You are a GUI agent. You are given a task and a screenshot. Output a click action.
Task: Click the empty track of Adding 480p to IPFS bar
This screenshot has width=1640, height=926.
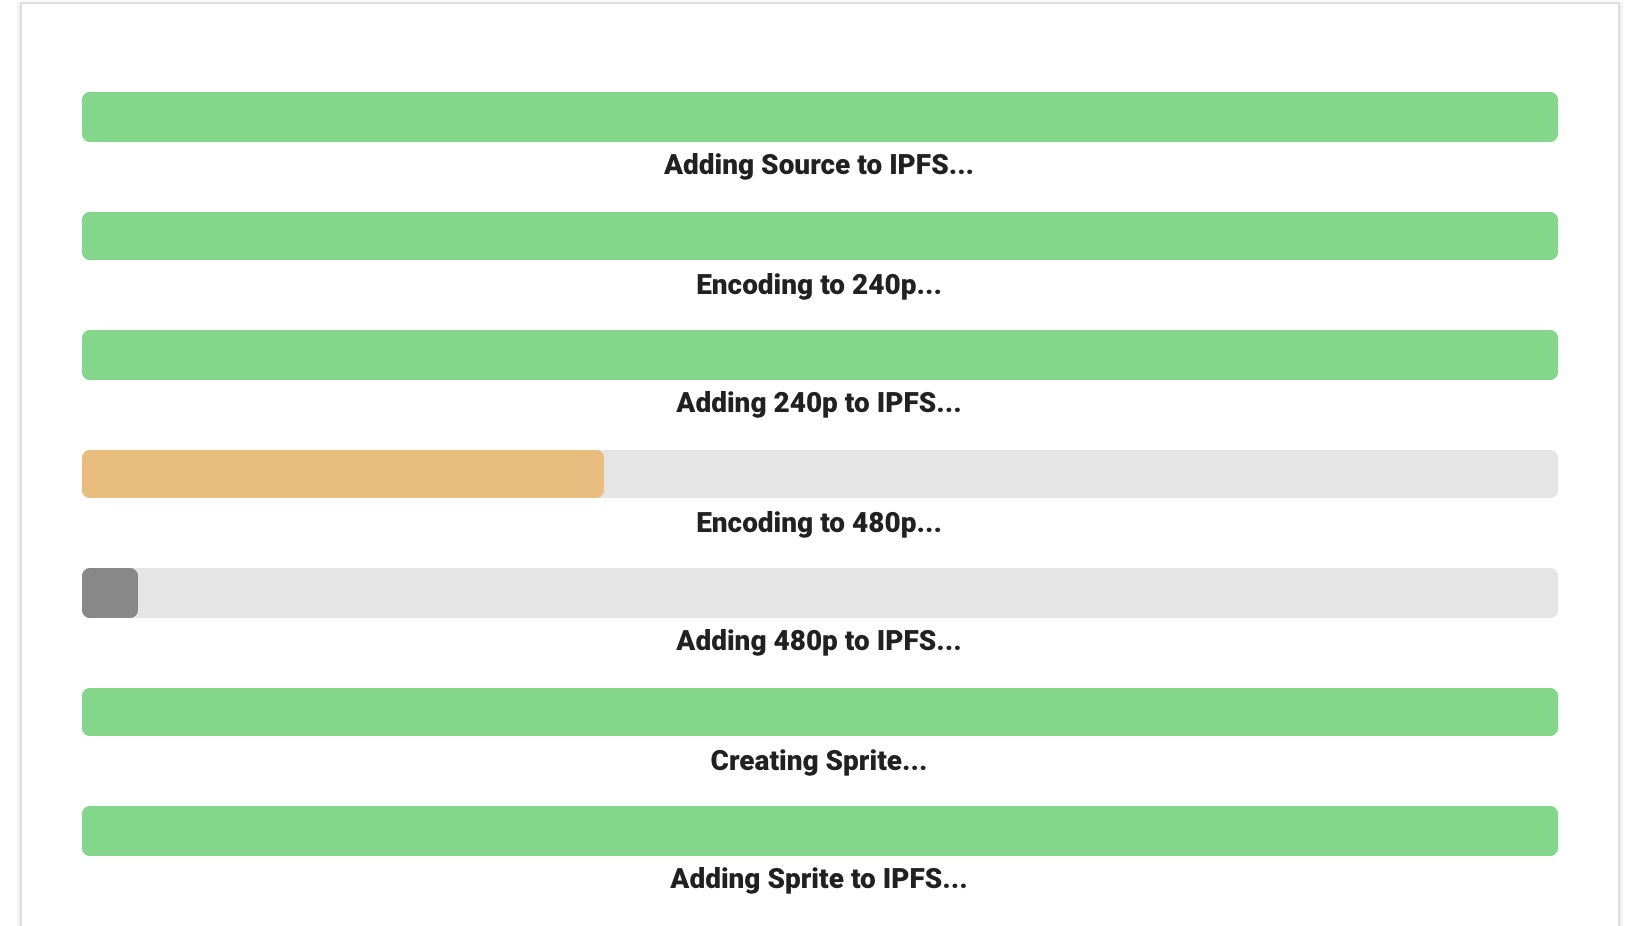(847, 593)
